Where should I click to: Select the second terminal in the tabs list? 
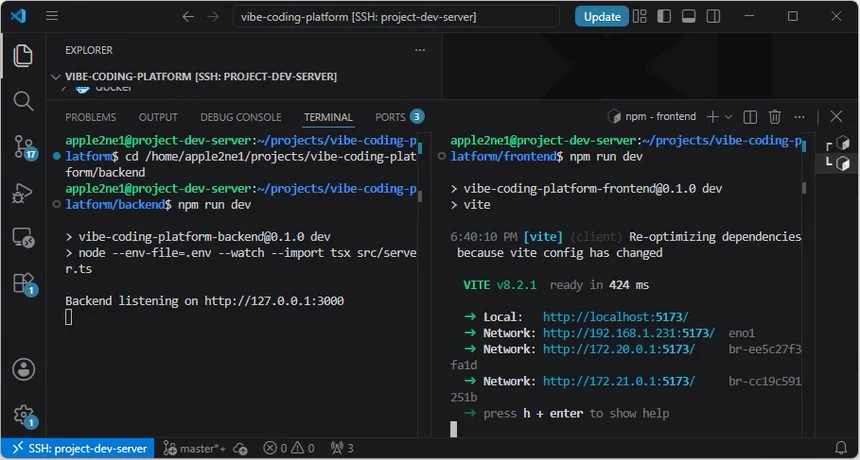pos(838,162)
